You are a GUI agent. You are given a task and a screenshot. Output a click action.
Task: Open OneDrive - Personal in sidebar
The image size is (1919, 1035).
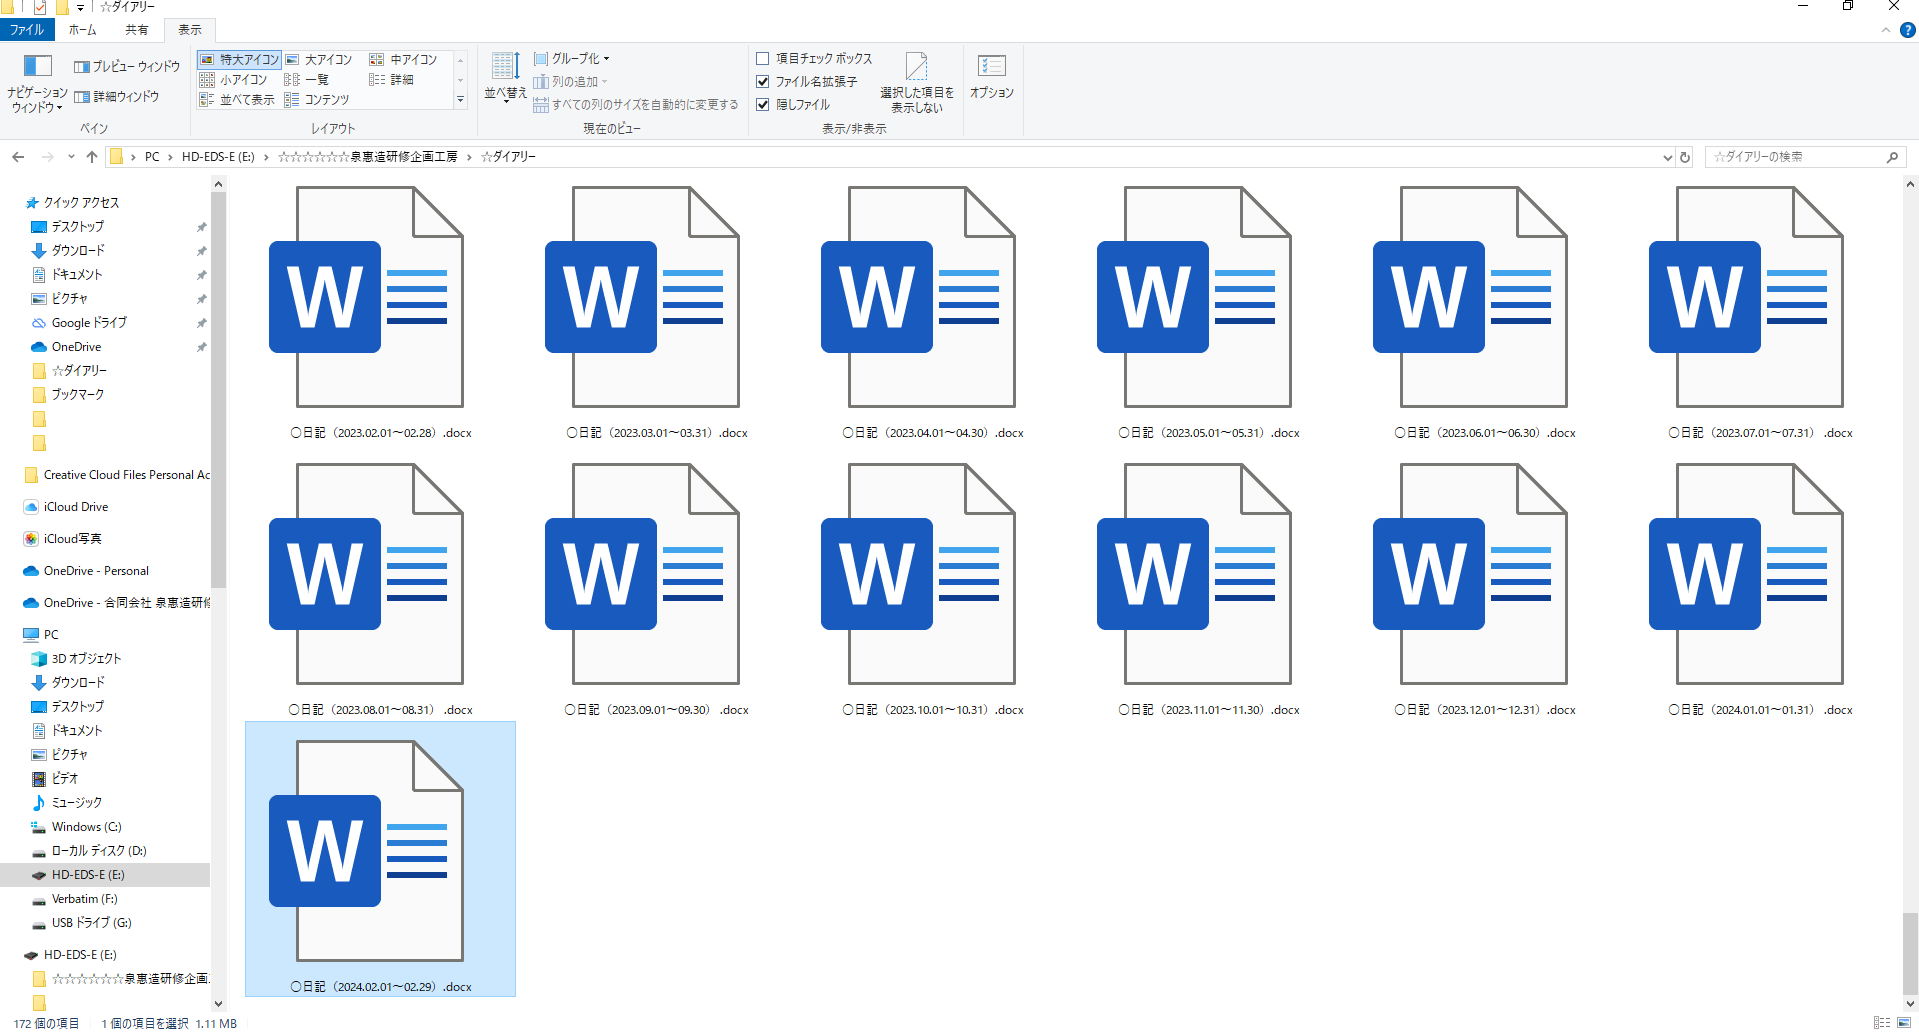click(x=96, y=571)
